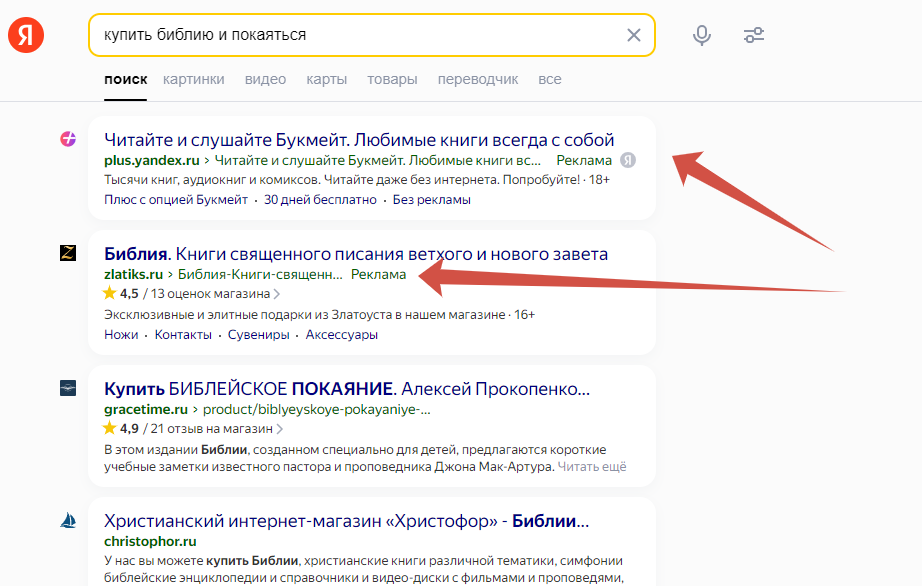Click the Christophor sailboat favicon
Image resolution: width=922 pixels, height=586 pixels.
68,520
